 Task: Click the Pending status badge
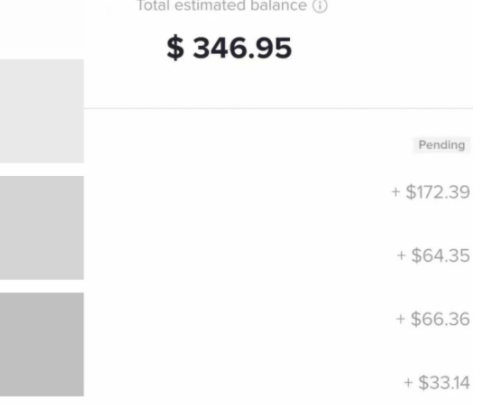442,145
